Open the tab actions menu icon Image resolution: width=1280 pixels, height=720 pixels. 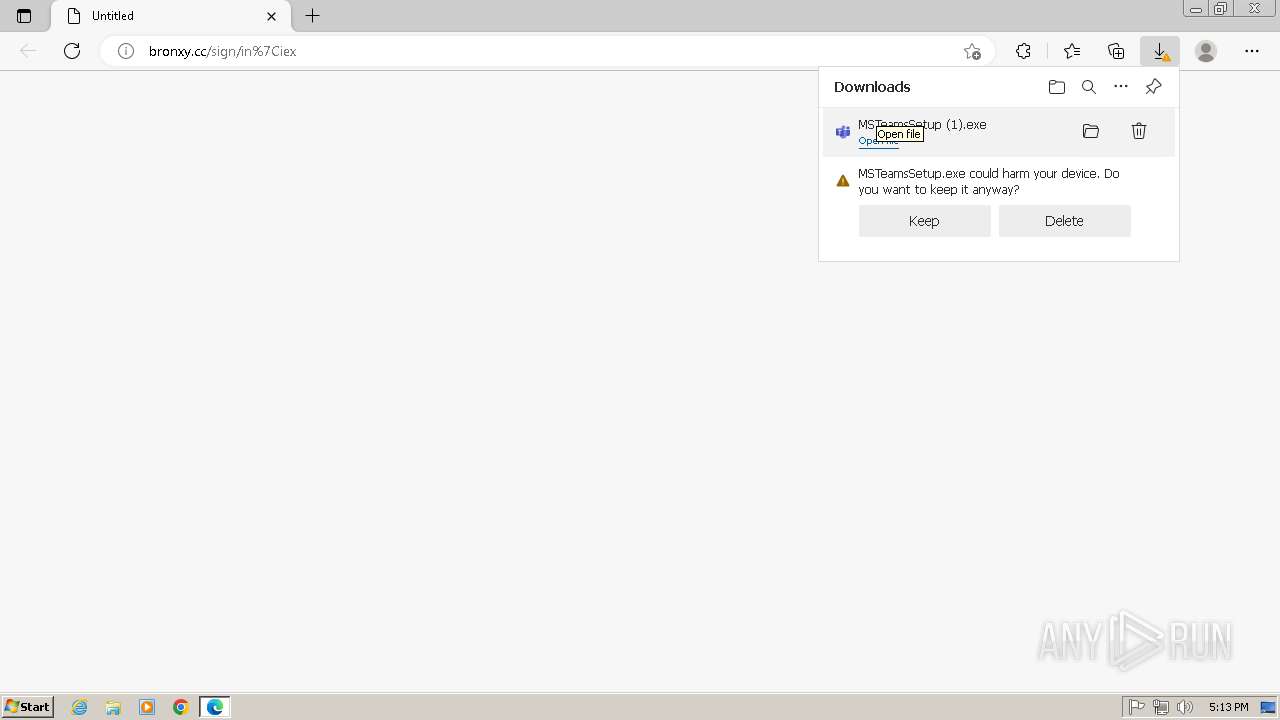24,16
